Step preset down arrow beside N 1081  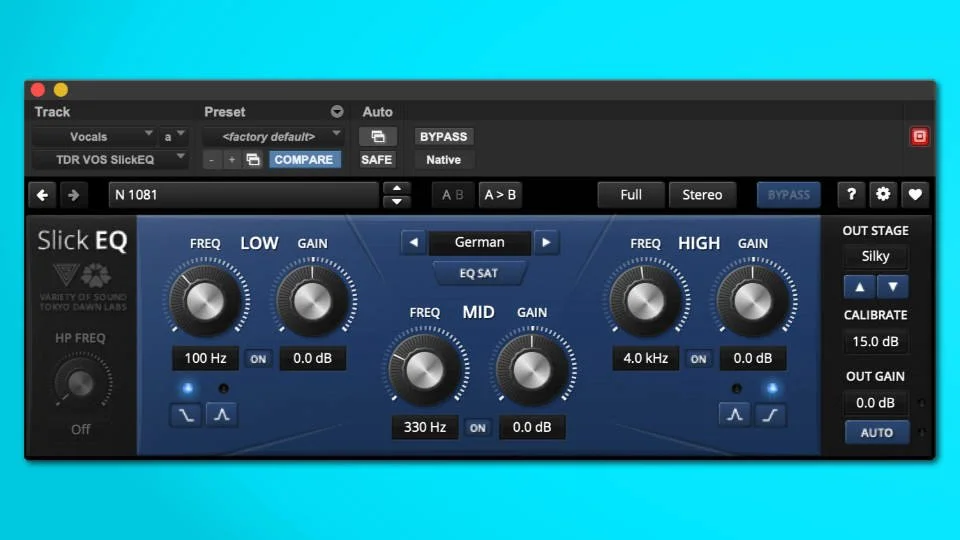[x=397, y=201]
